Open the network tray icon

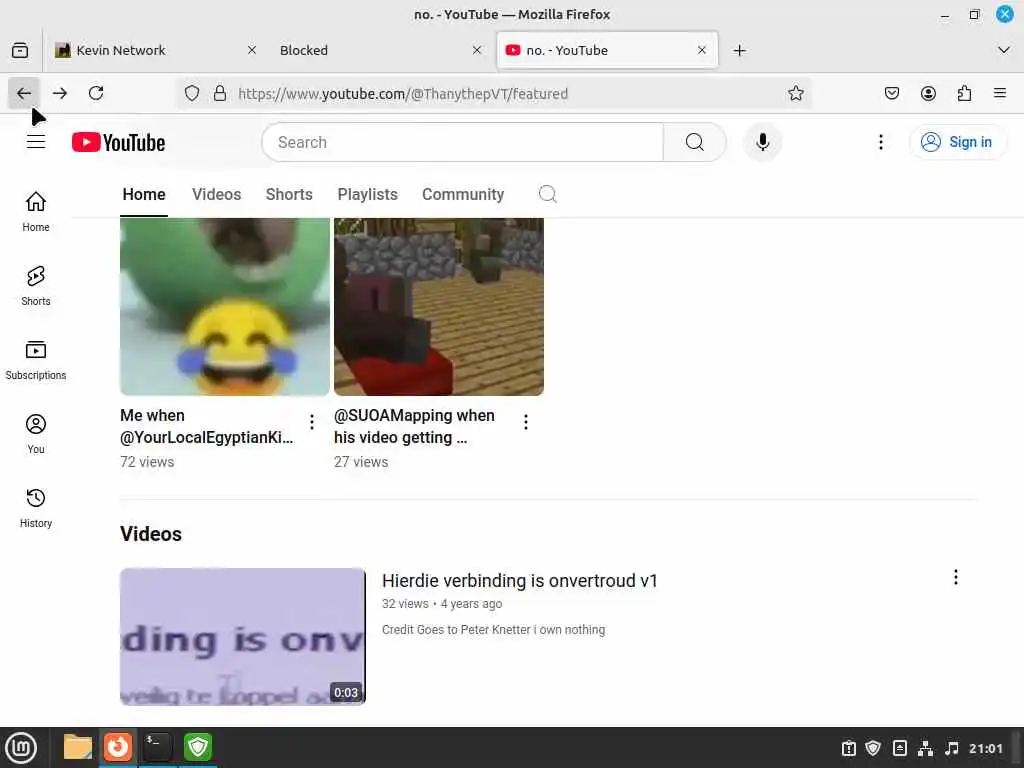925,748
